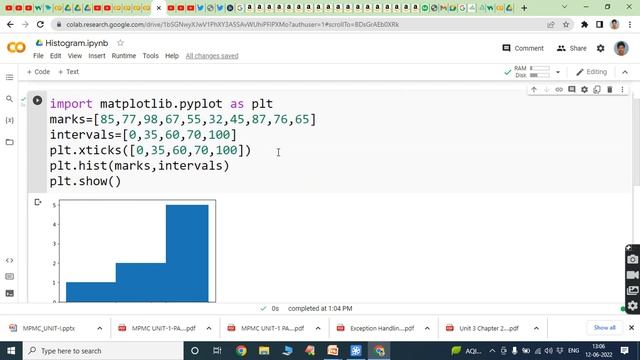640x360 pixels.
Task: Click All changes saved link
Action: (x=212, y=56)
